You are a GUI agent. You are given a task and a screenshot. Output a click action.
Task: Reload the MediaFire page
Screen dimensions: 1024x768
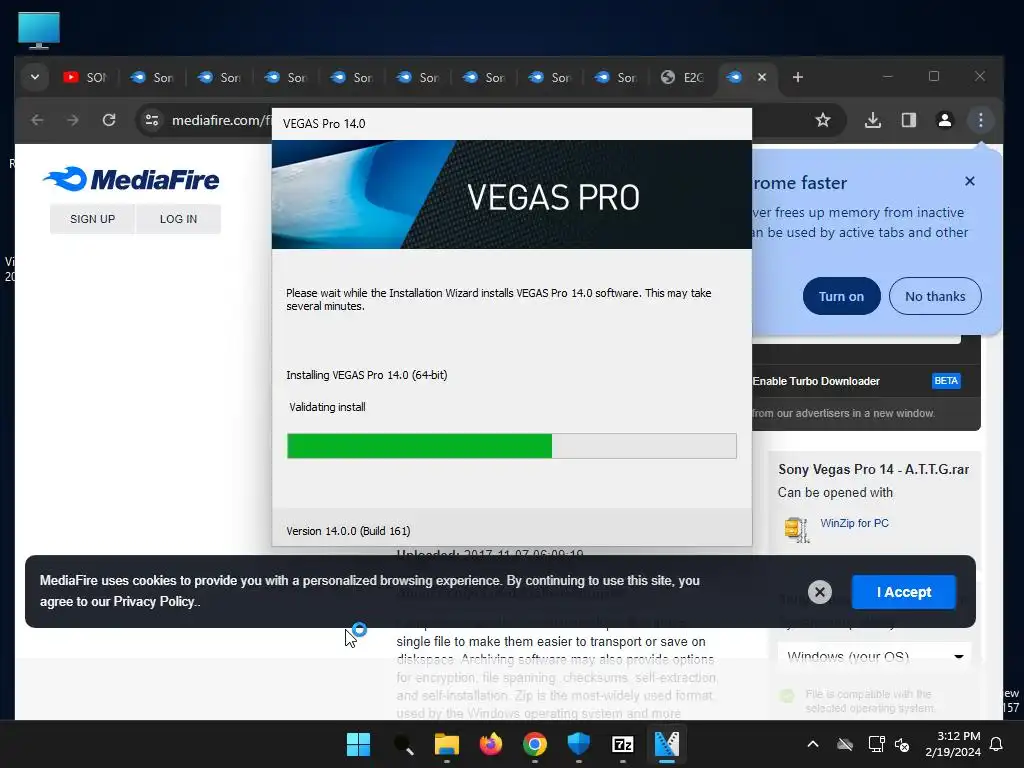[109, 120]
